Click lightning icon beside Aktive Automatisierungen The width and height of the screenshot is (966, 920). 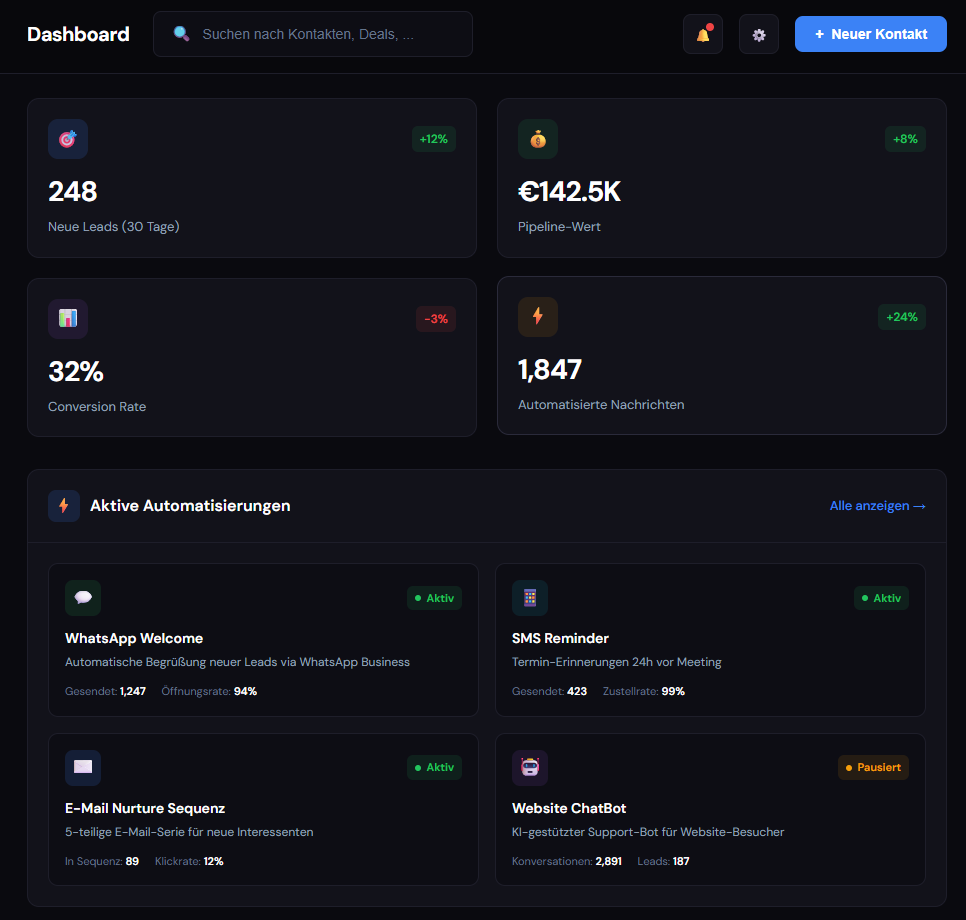[64, 506]
